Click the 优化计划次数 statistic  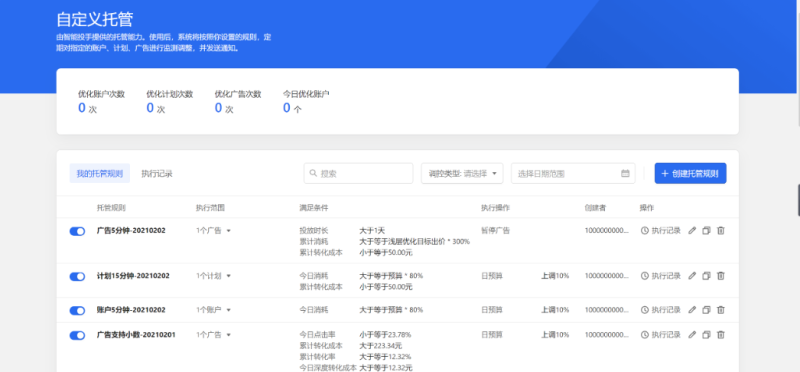169,101
